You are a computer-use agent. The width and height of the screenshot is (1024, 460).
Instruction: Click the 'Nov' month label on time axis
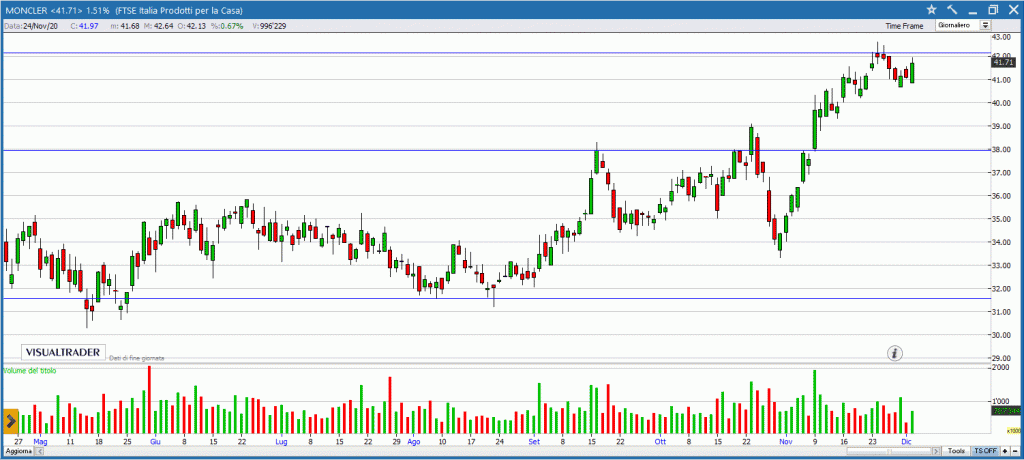[x=786, y=442]
